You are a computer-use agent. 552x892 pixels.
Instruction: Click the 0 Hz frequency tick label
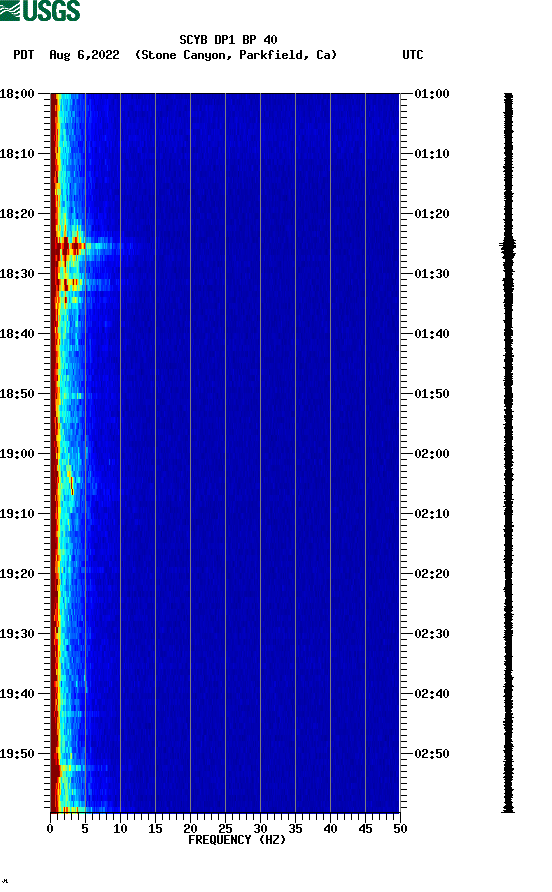point(50,829)
